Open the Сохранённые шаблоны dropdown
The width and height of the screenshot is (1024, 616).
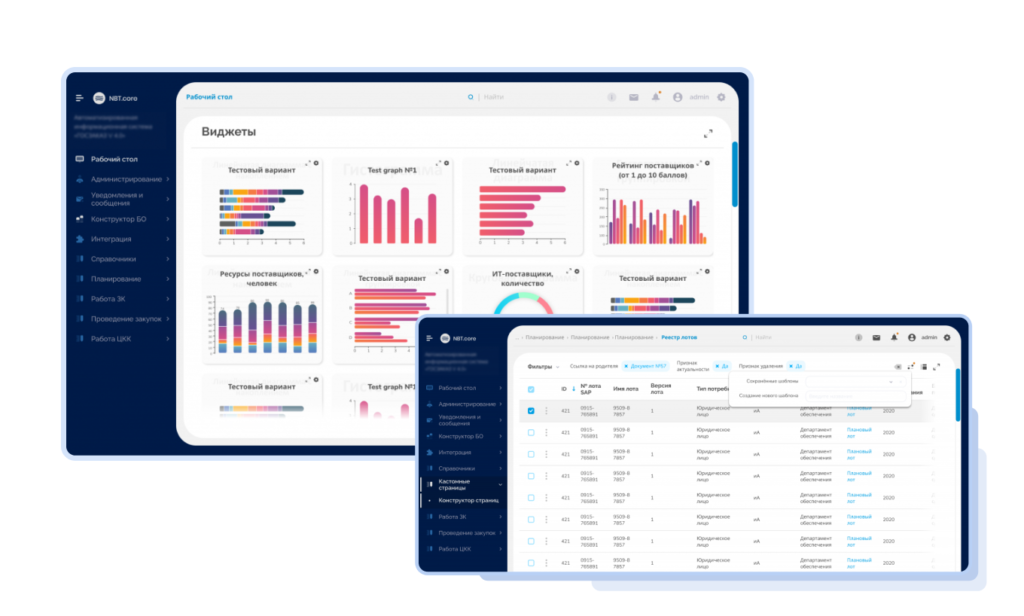pos(854,381)
